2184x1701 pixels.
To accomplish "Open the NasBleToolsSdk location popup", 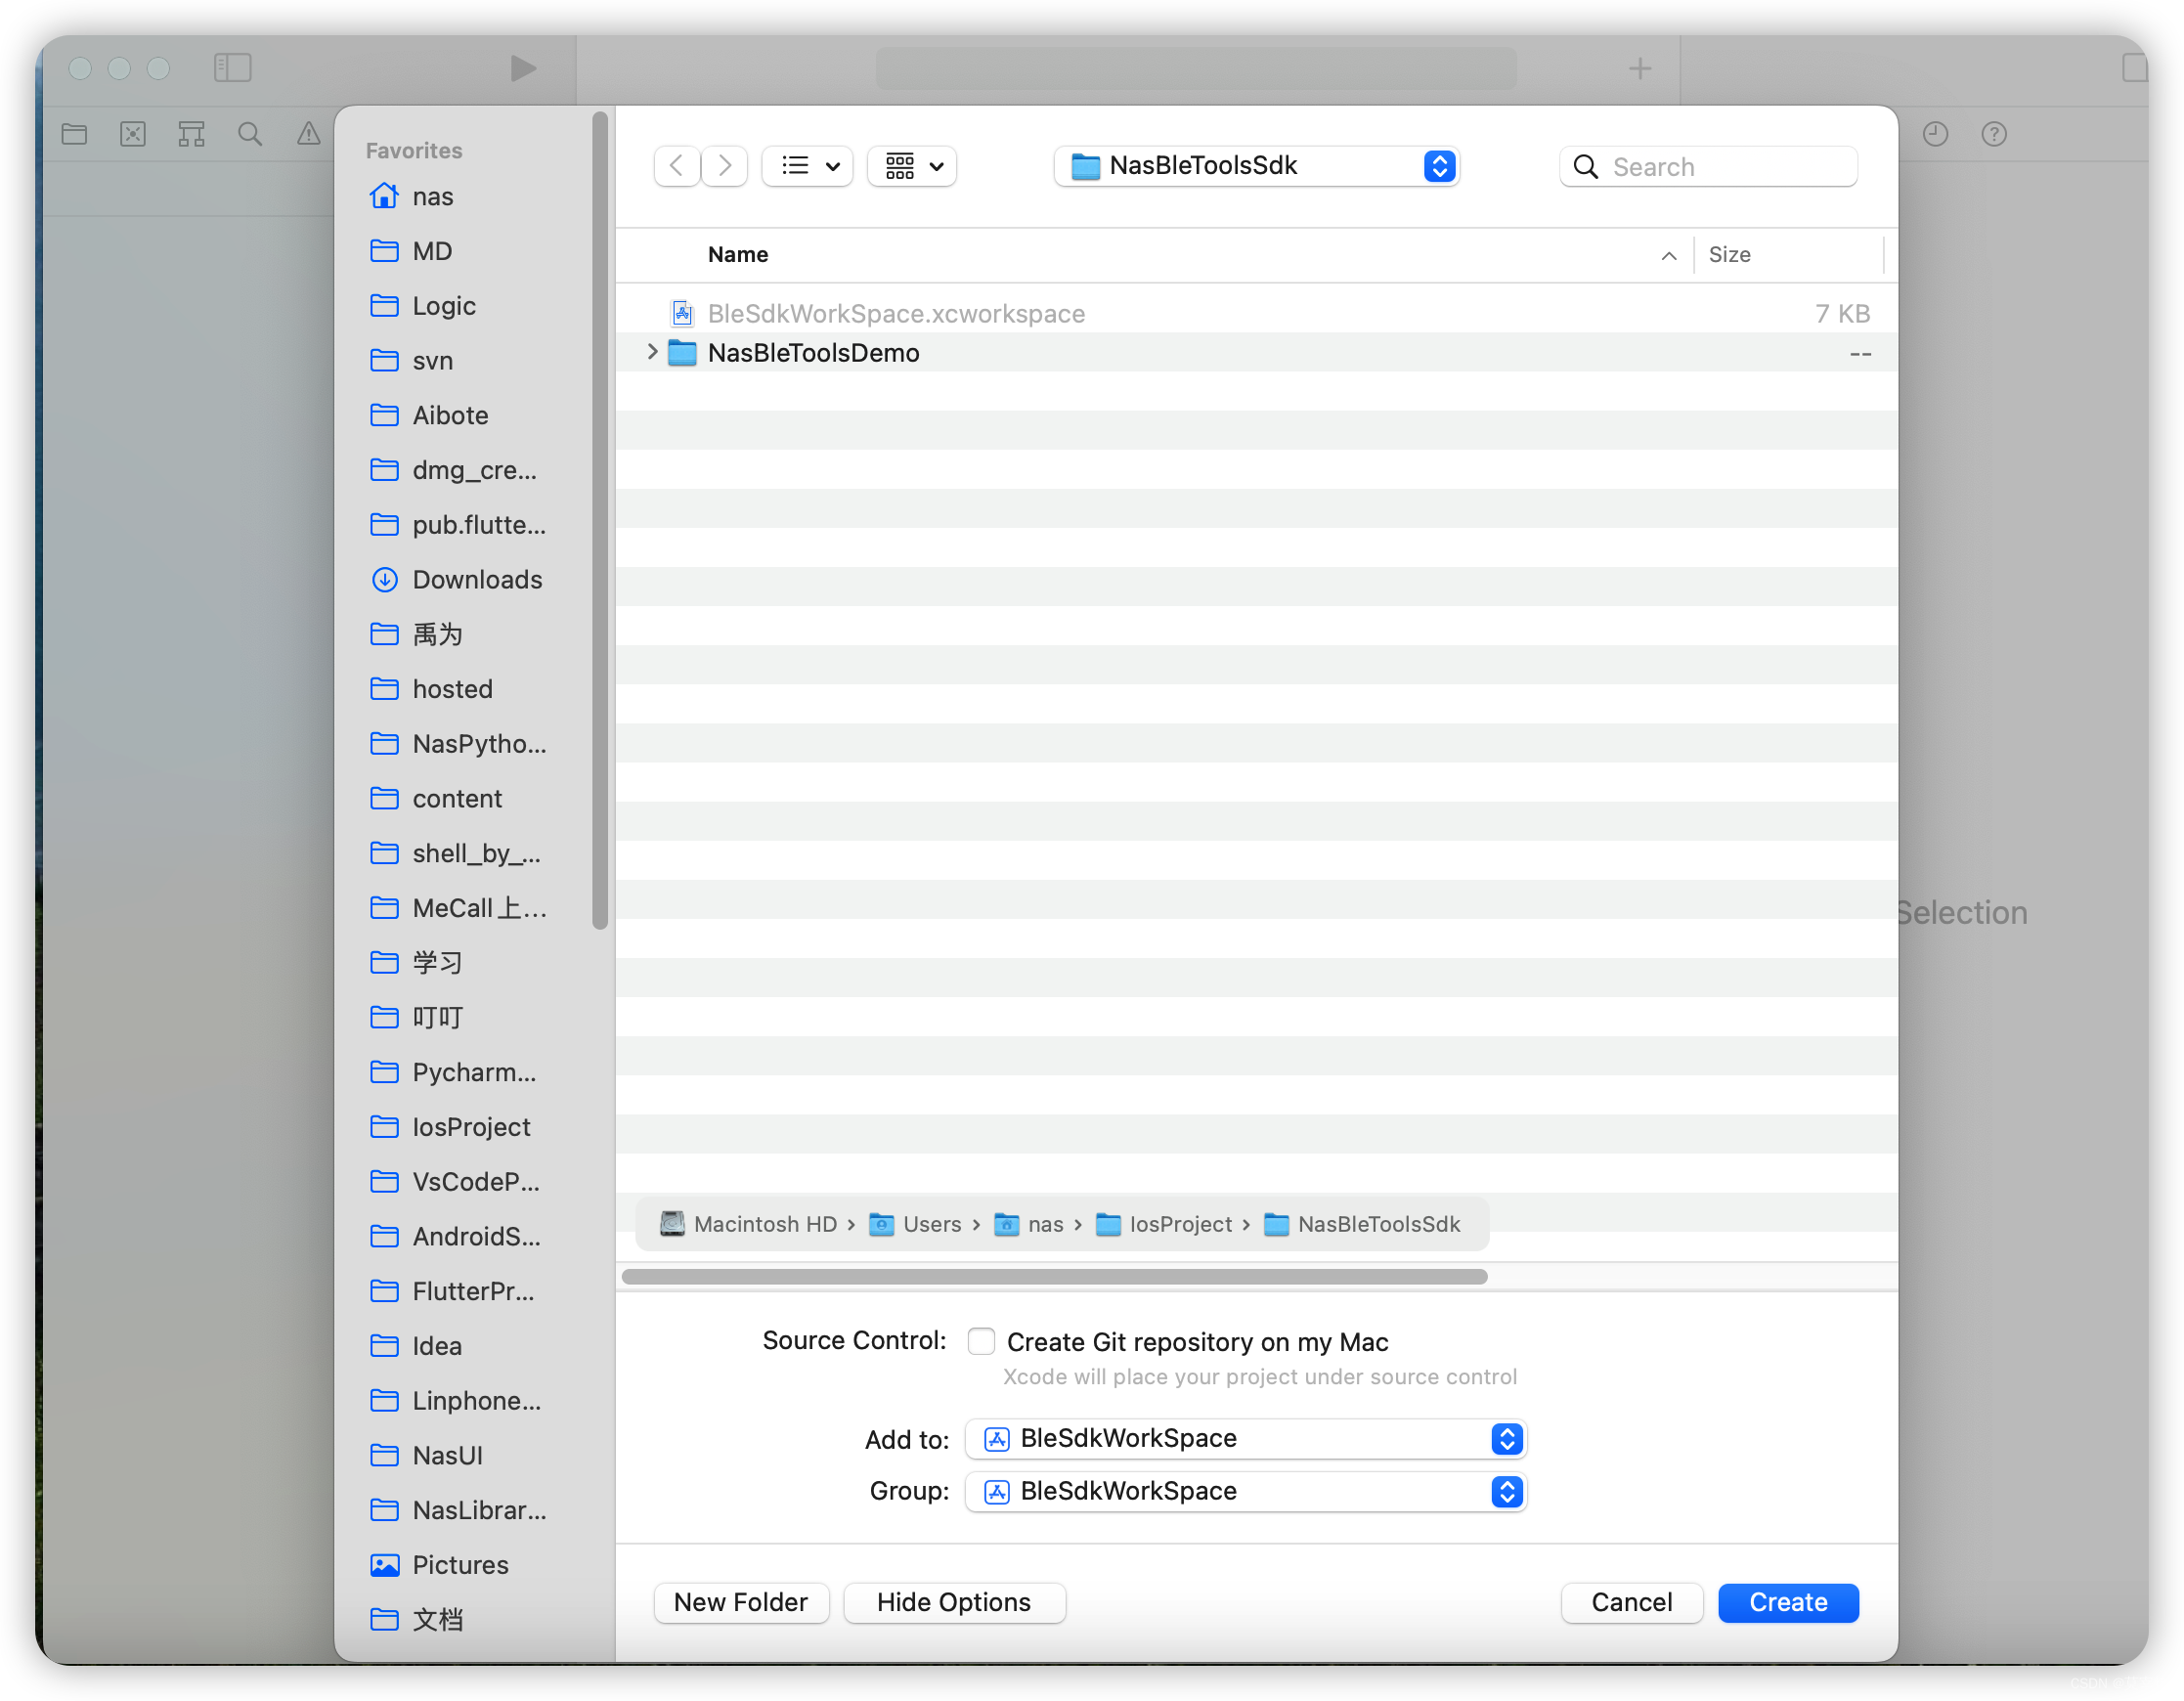I will [x=1257, y=165].
